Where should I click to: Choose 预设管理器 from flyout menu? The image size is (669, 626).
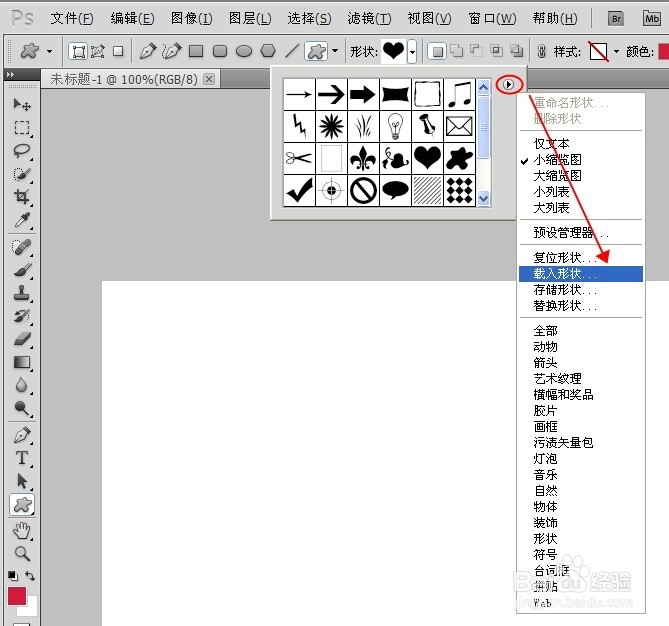(581, 233)
